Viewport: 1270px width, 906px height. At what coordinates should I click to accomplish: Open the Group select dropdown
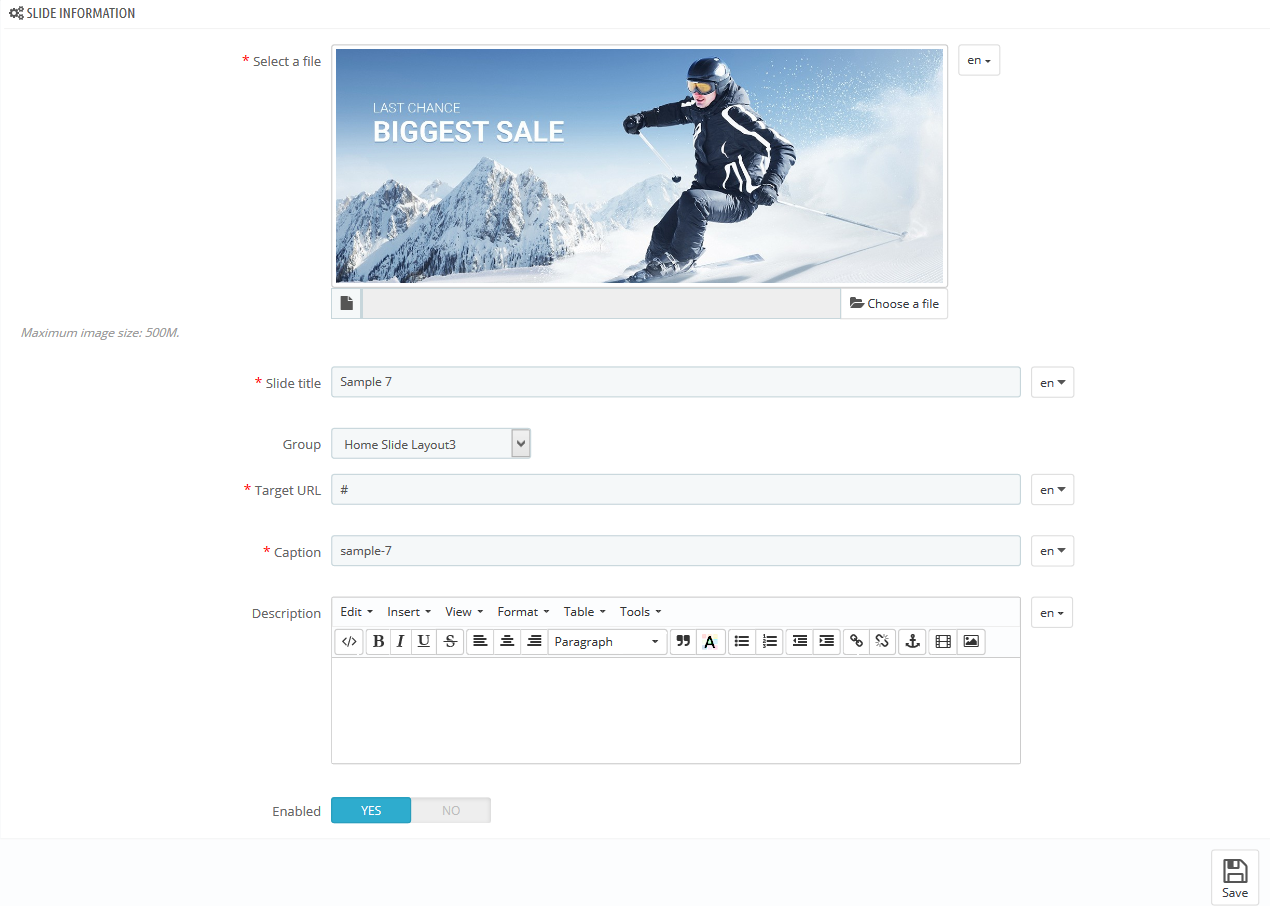431,444
